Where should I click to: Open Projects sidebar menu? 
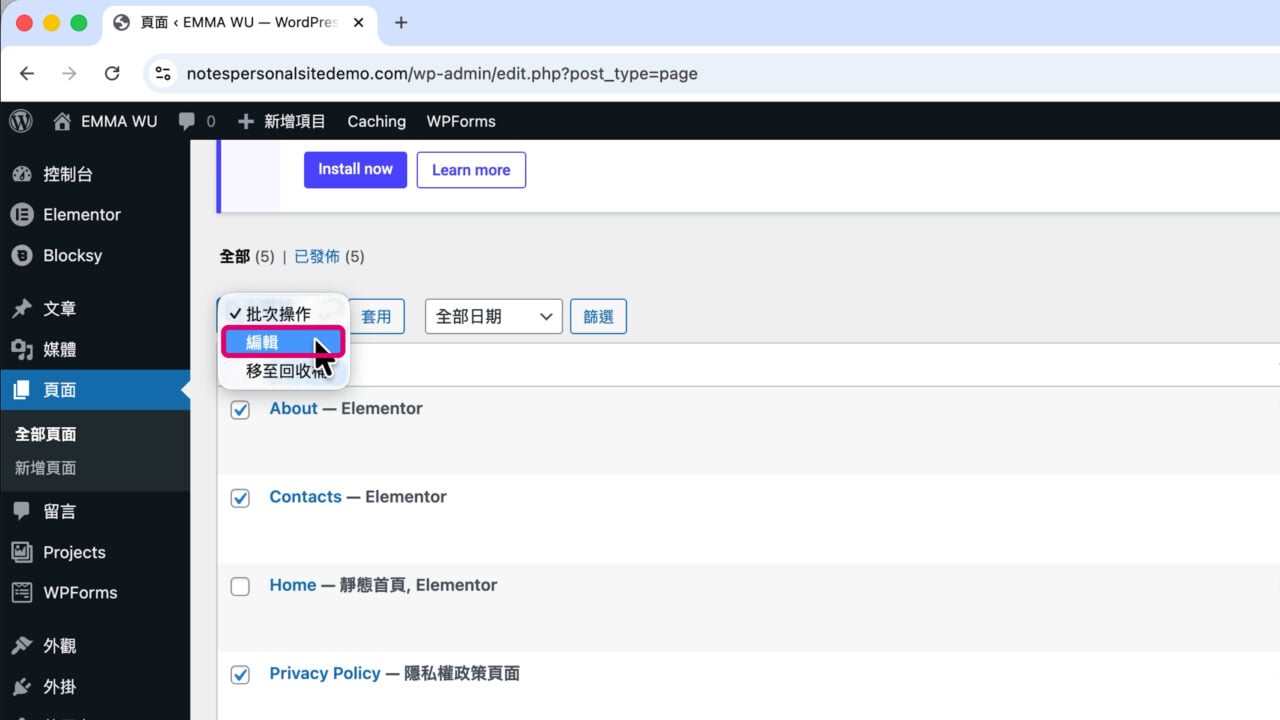pos(95,552)
